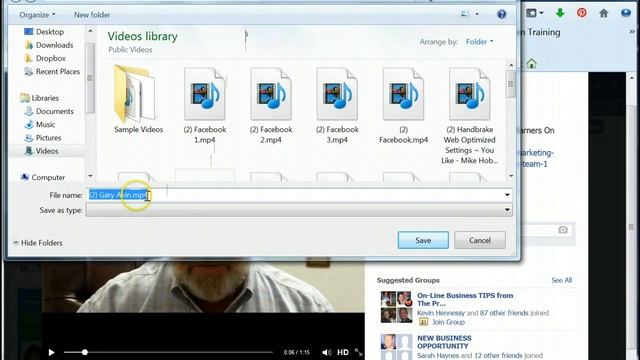Click the green download arrow browser icon

(x=560, y=13)
